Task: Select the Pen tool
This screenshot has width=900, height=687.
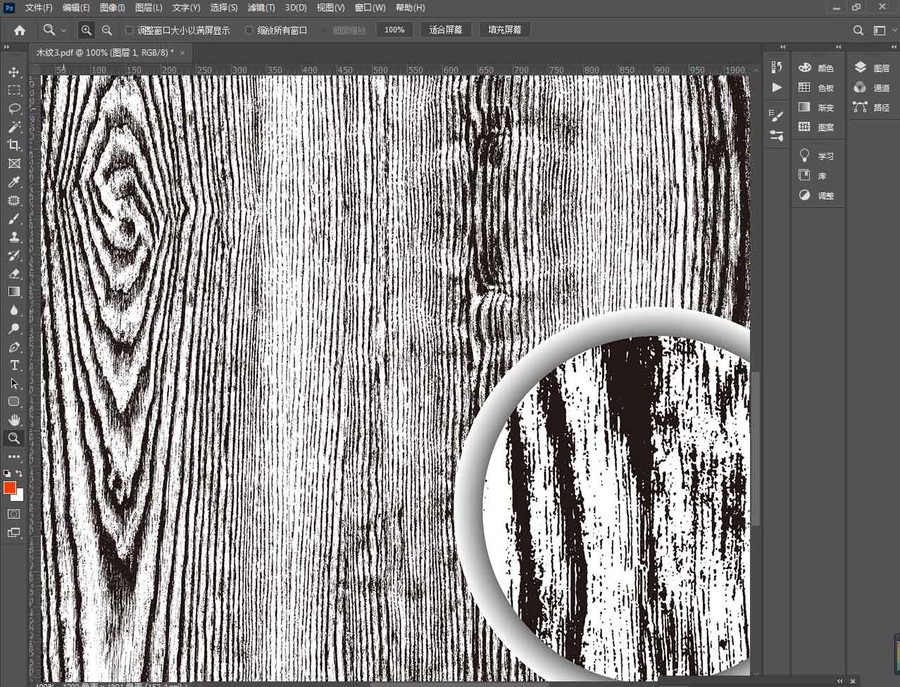Action: point(14,347)
